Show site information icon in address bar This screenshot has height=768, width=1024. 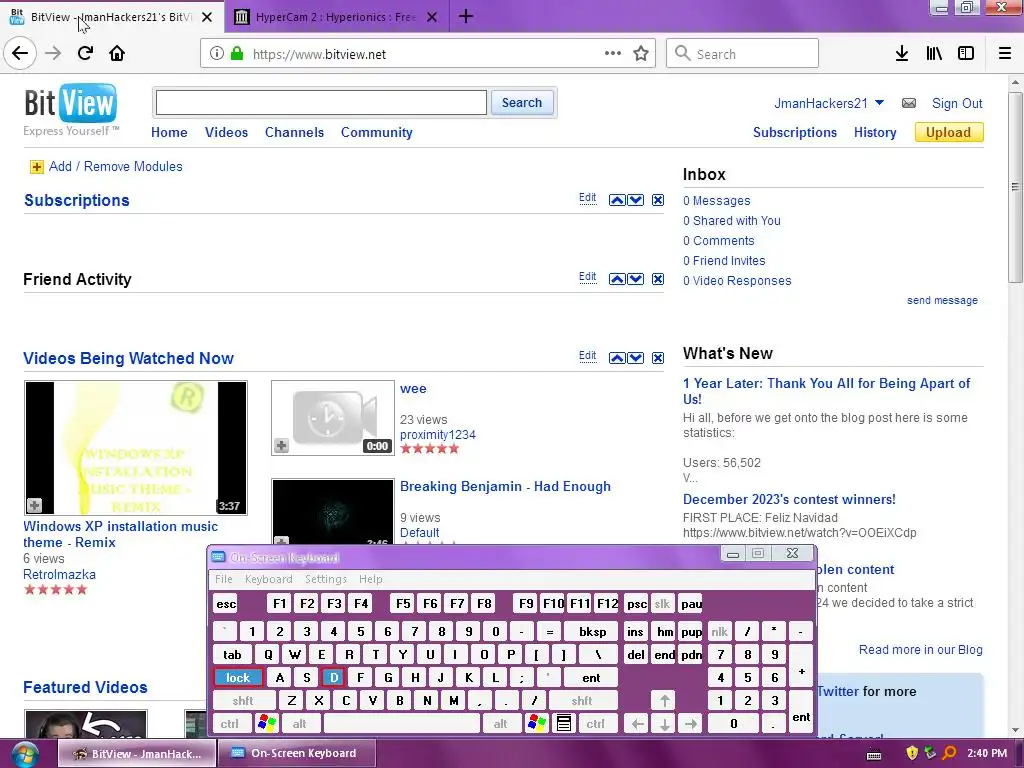[x=217, y=54]
